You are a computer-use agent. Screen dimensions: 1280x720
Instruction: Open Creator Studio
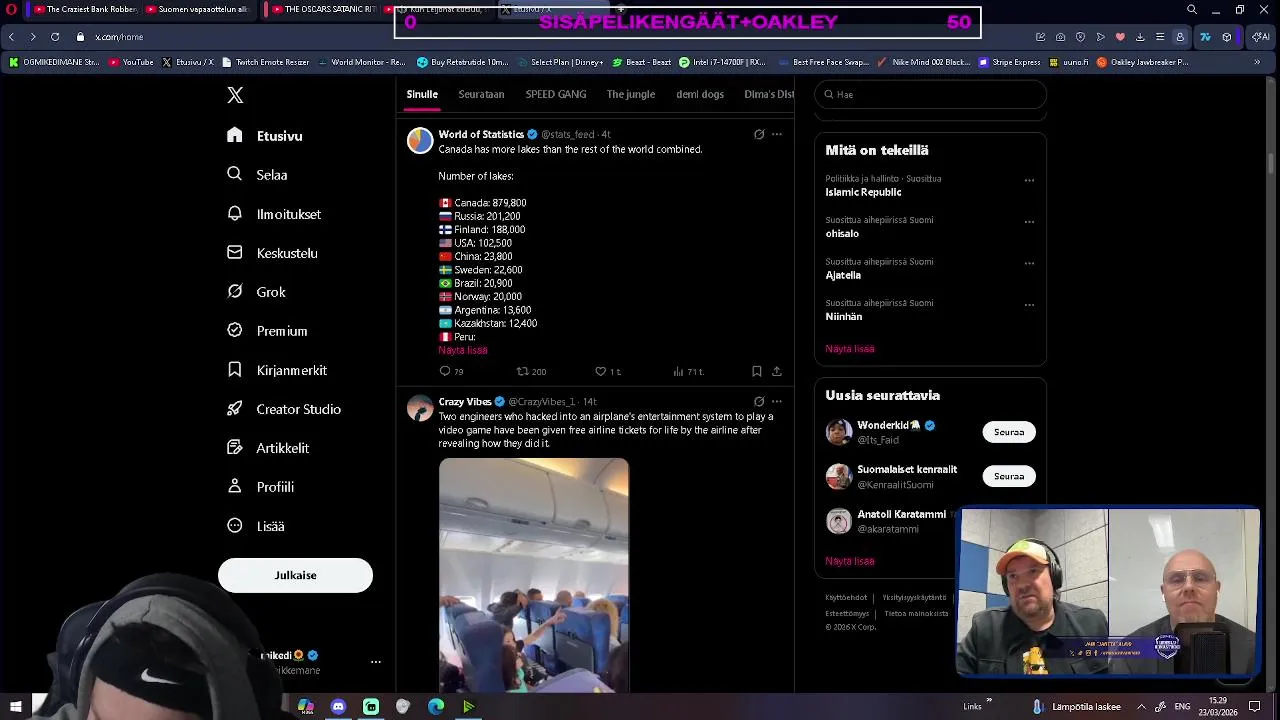point(284,409)
